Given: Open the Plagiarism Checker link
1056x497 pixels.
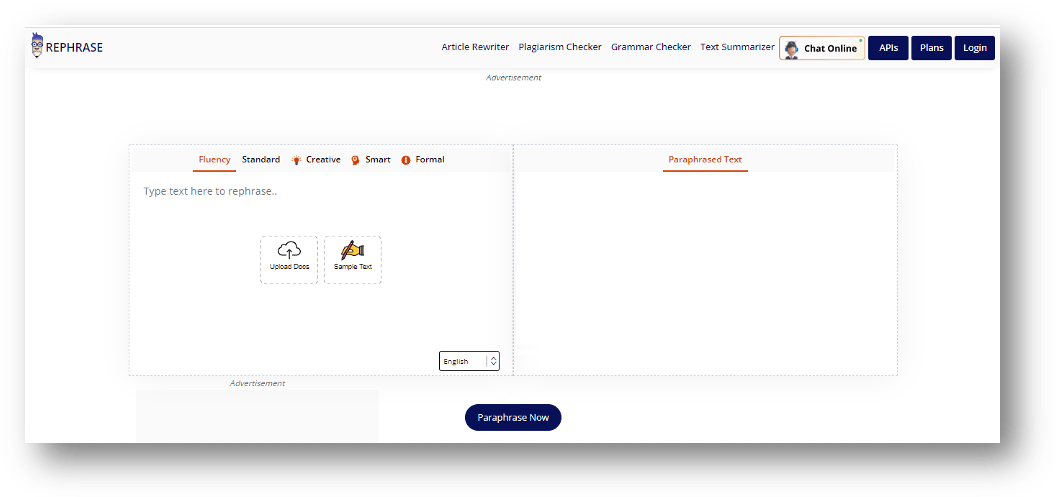Looking at the screenshot, I should [560, 47].
